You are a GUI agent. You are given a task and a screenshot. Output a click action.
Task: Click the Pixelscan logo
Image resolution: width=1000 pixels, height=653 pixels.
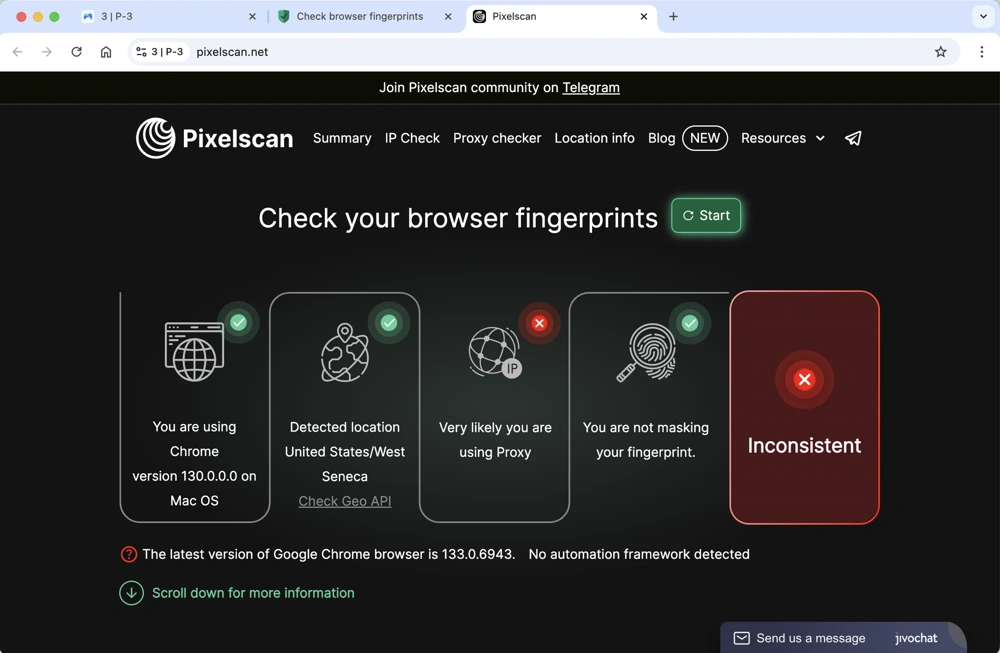pyautogui.click(x=214, y=138)
